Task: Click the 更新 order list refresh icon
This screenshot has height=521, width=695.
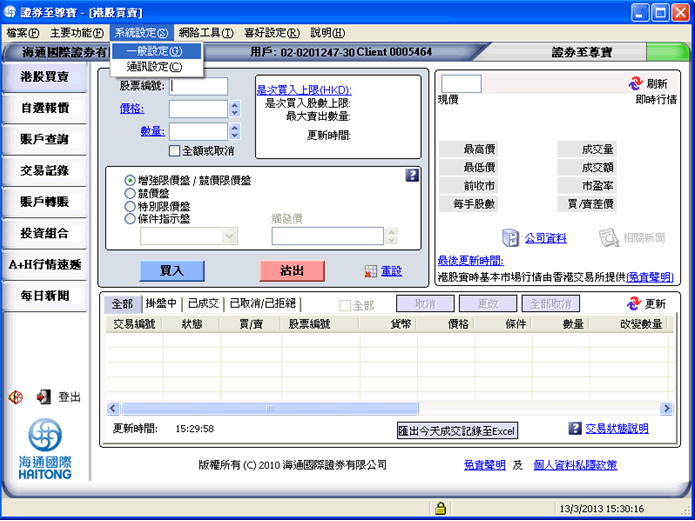Action: pyautogui.click(x=634, y=304)
